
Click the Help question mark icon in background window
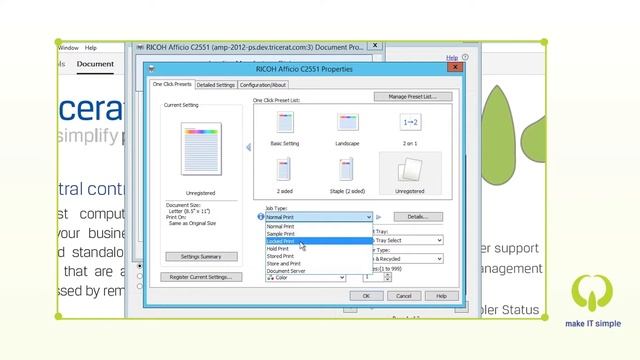465,57
